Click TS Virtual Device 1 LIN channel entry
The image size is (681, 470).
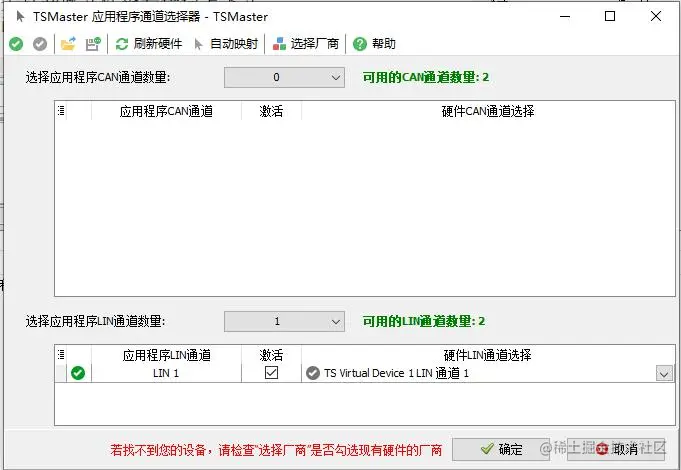pyautogui.click(x=397, y=373)
